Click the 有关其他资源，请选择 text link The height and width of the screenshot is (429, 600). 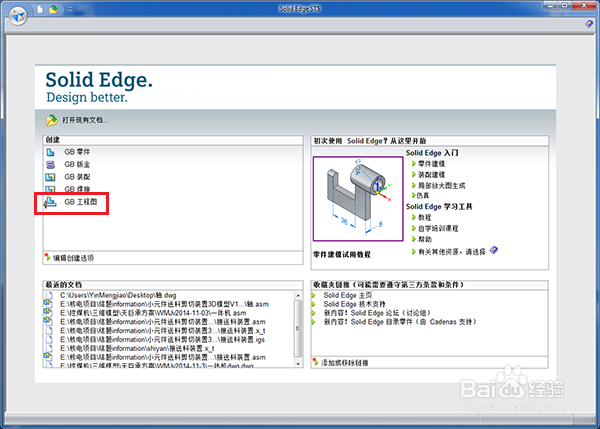pos(452,252)
